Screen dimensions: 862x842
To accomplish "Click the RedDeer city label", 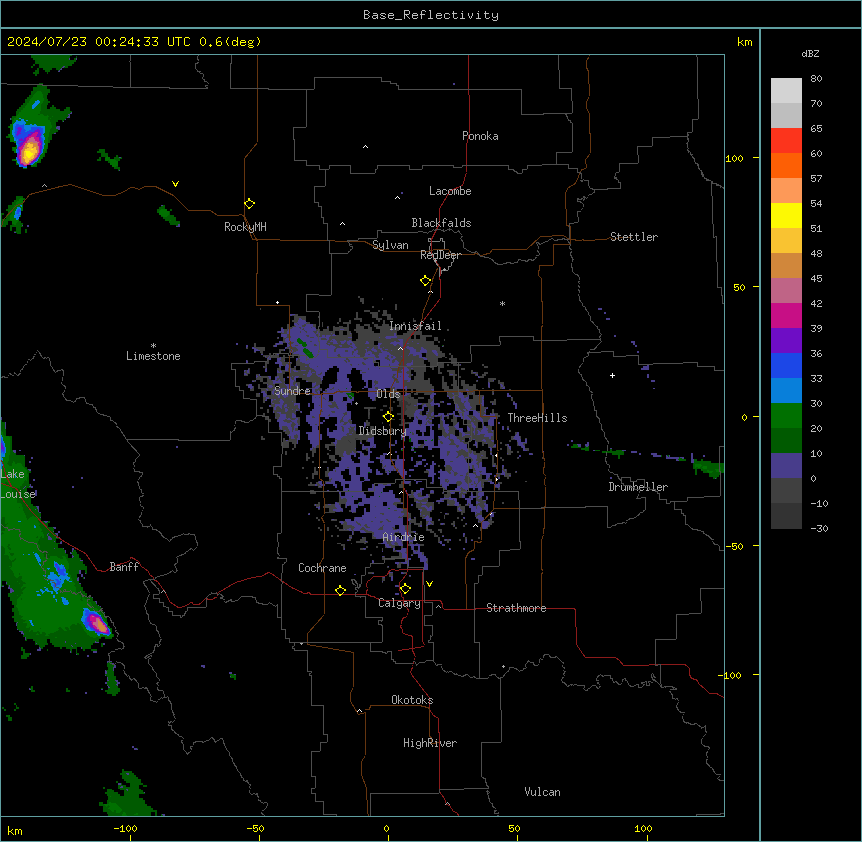I will pyautogui.click(x=440, y=255).
